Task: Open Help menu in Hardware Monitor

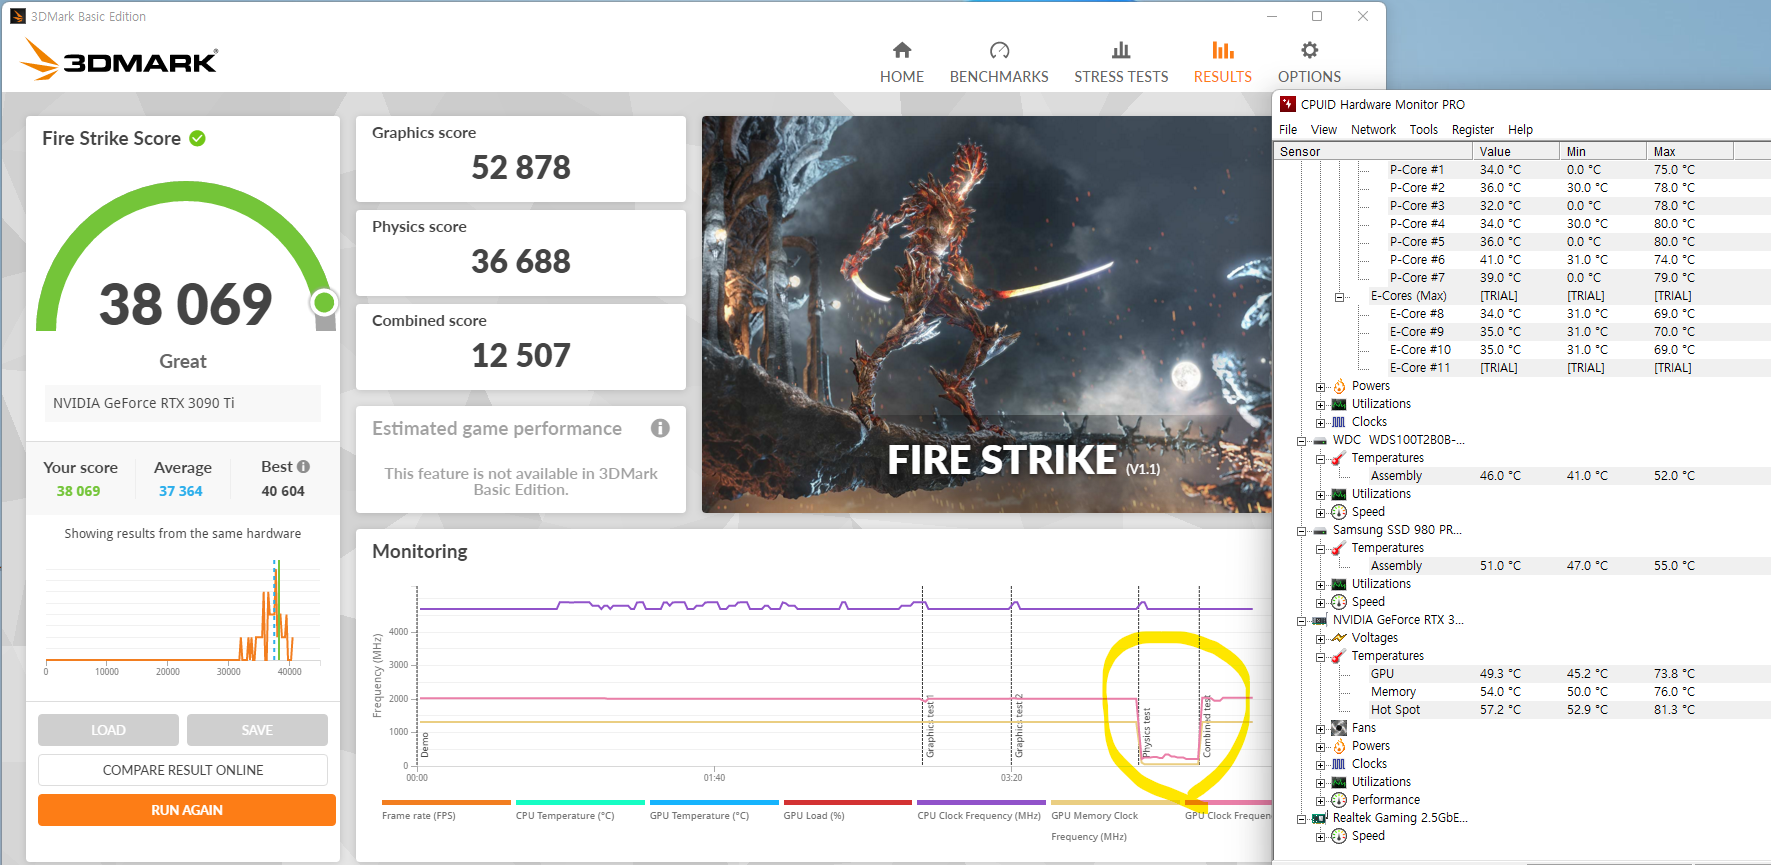Action: tap(1520, 130)
